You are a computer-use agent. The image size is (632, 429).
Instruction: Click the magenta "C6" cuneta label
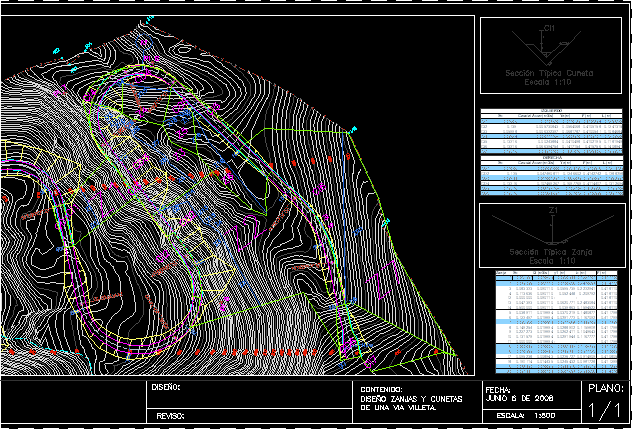[319, 189]
